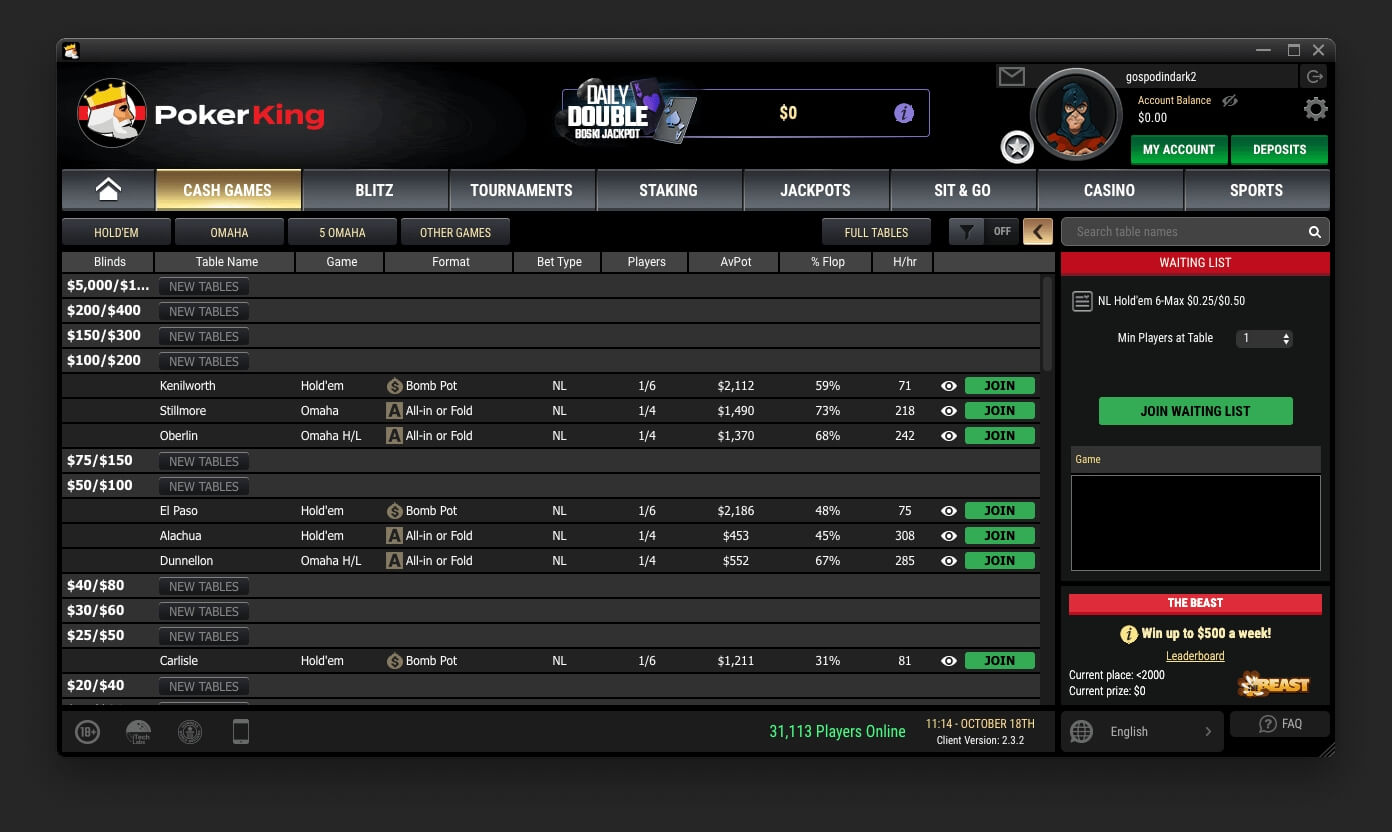Click the star badge near avatar

(x=1017, y=148)
